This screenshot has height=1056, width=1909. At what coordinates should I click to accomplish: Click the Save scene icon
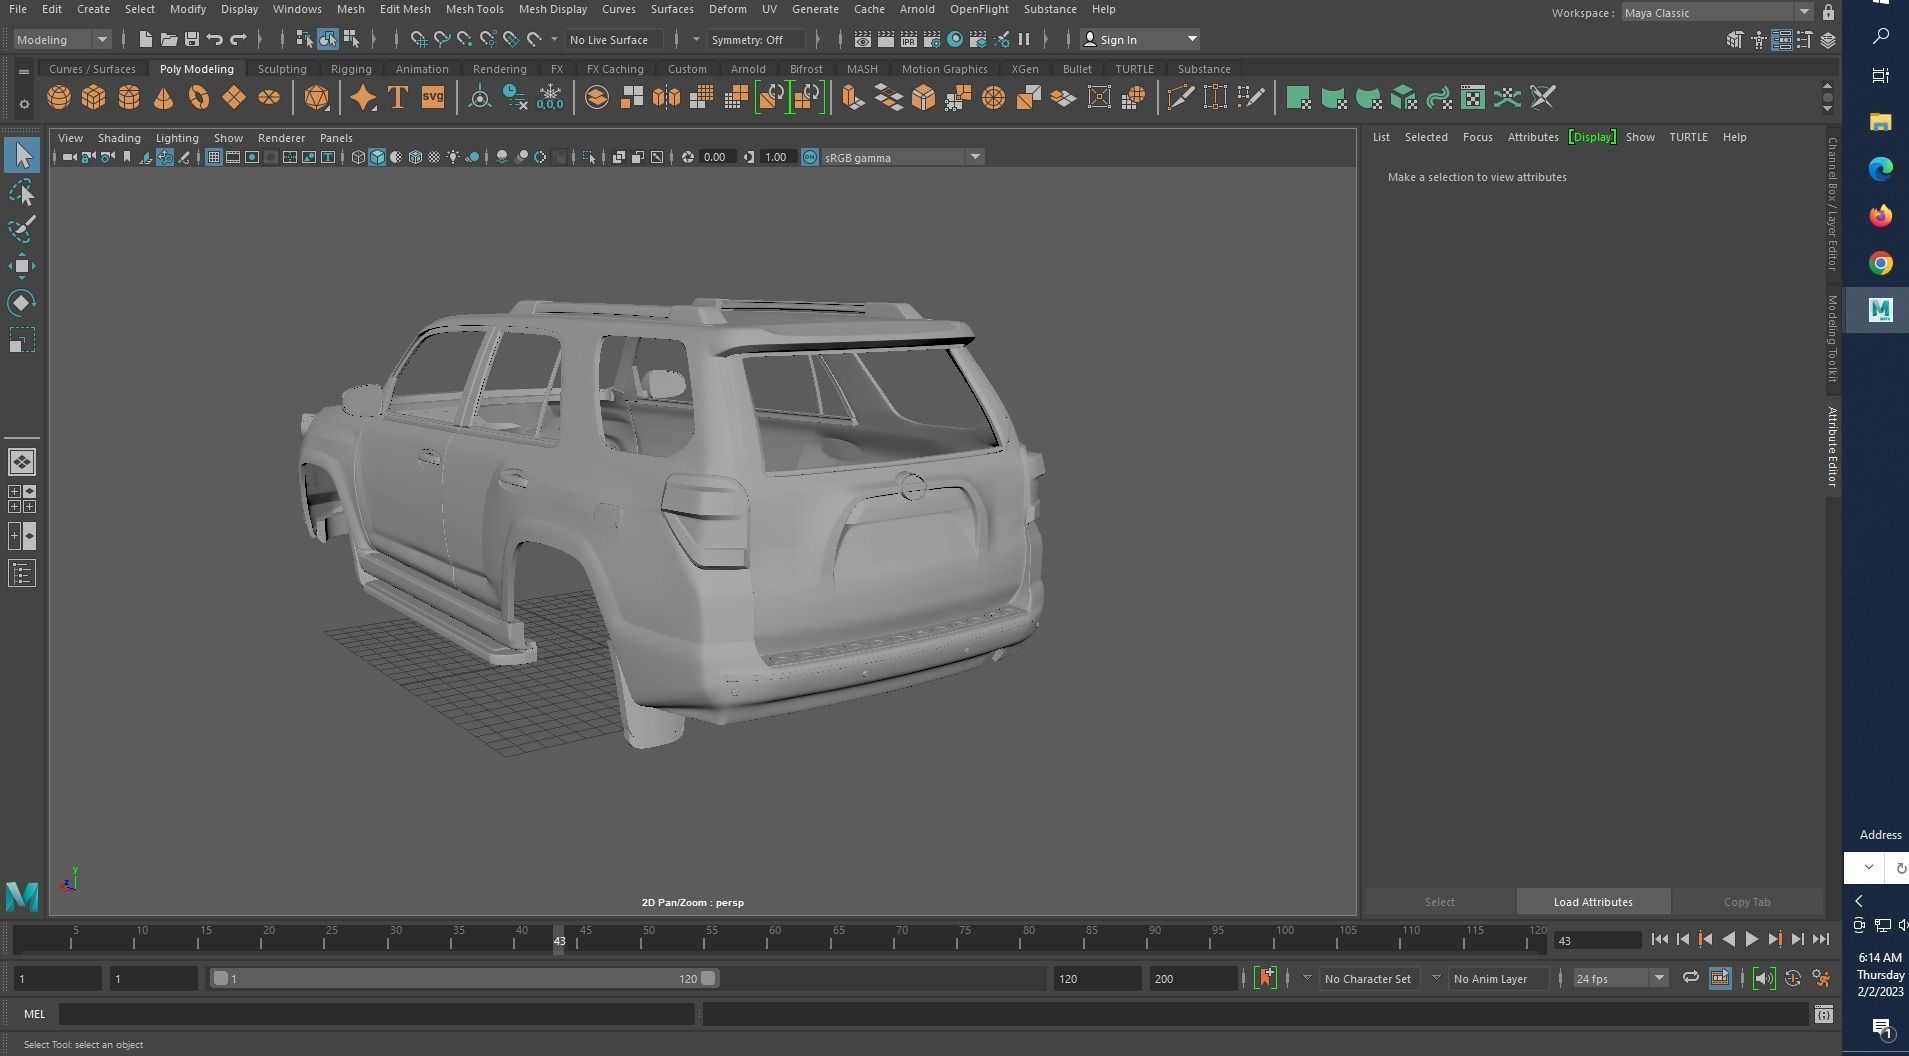coord(192,40)
